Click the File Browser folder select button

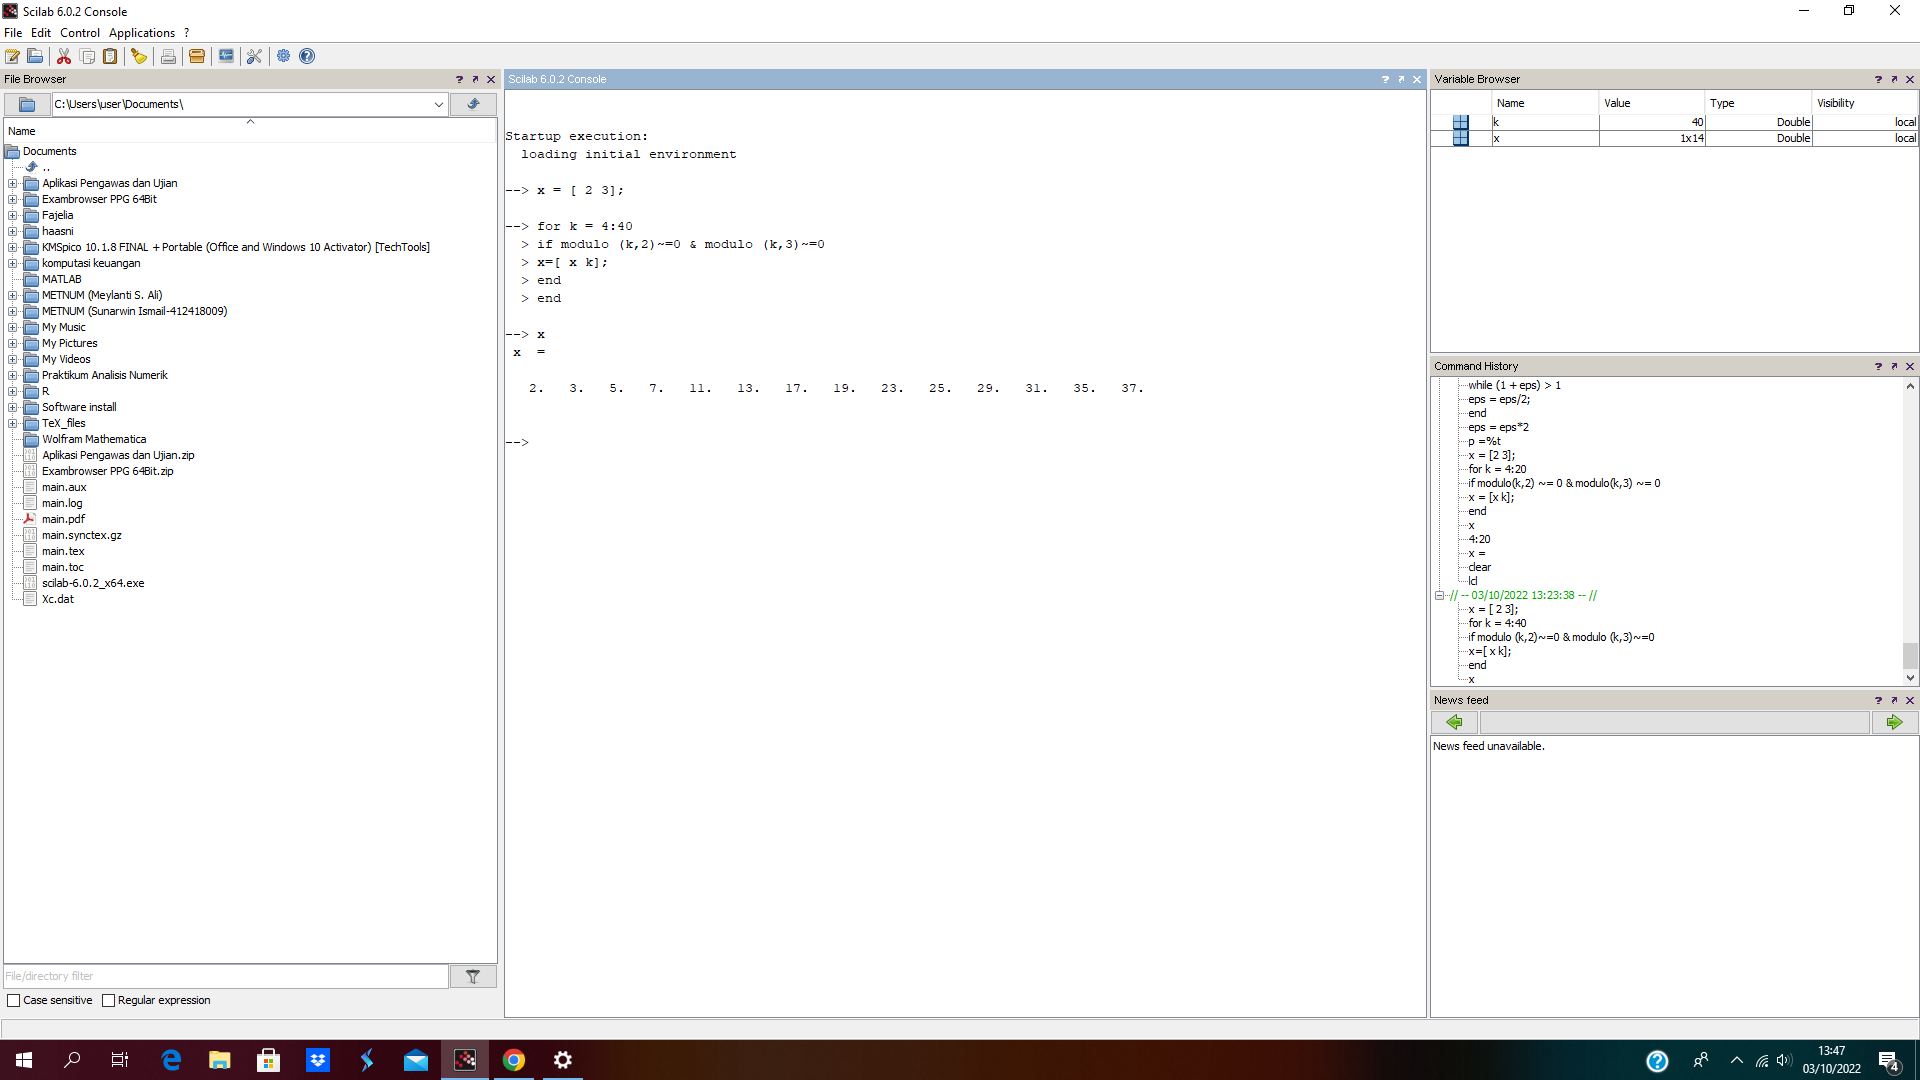(x=27, y=104)
